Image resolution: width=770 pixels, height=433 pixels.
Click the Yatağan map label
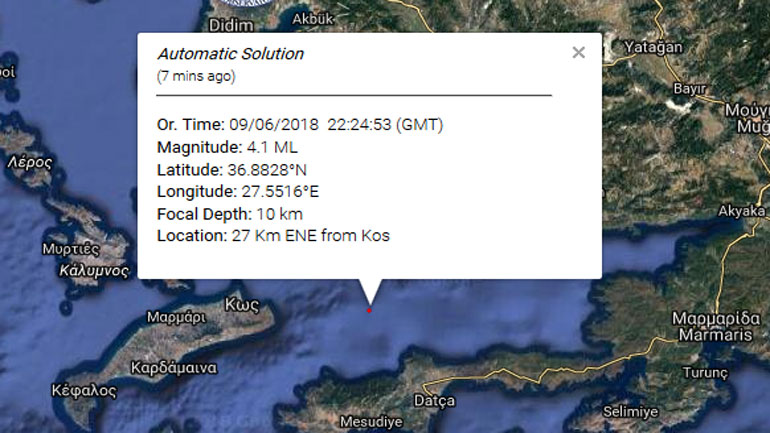653,47
